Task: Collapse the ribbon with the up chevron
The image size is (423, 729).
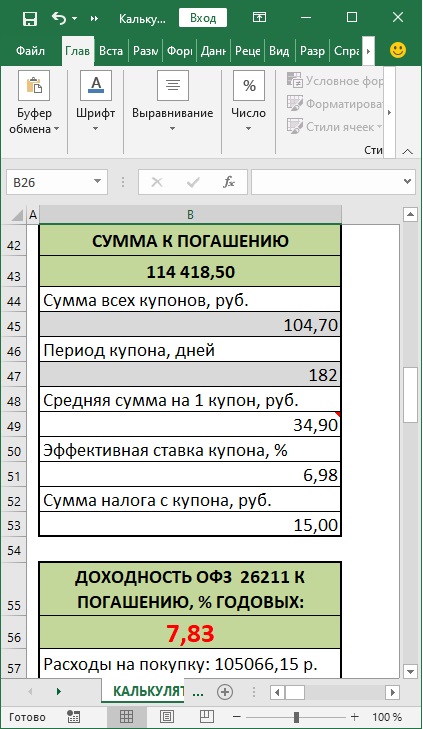Action: (x=408, y=152)
